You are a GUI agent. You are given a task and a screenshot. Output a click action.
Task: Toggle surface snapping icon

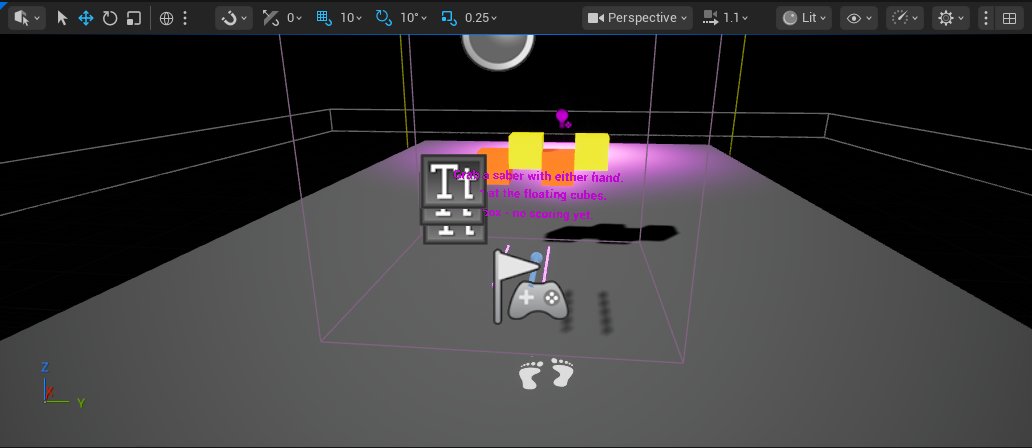coord(271,18)
